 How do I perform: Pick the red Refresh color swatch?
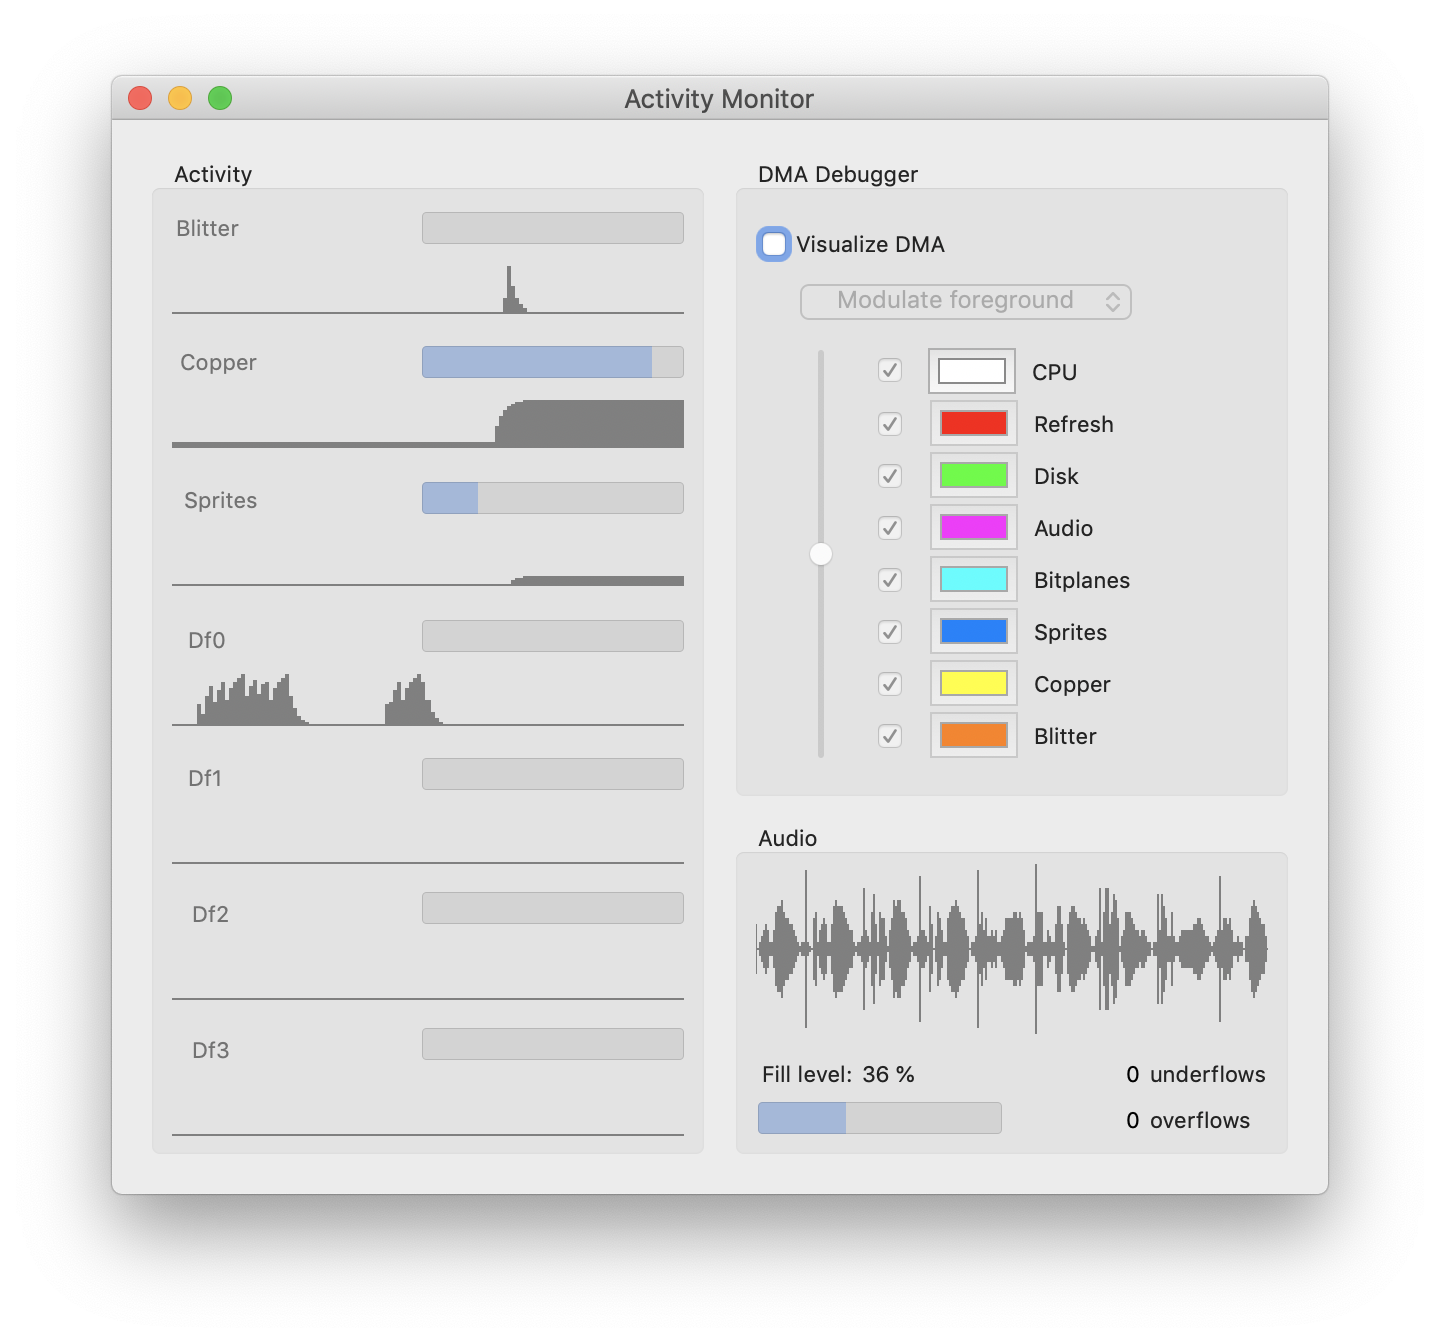coord(973,423)
